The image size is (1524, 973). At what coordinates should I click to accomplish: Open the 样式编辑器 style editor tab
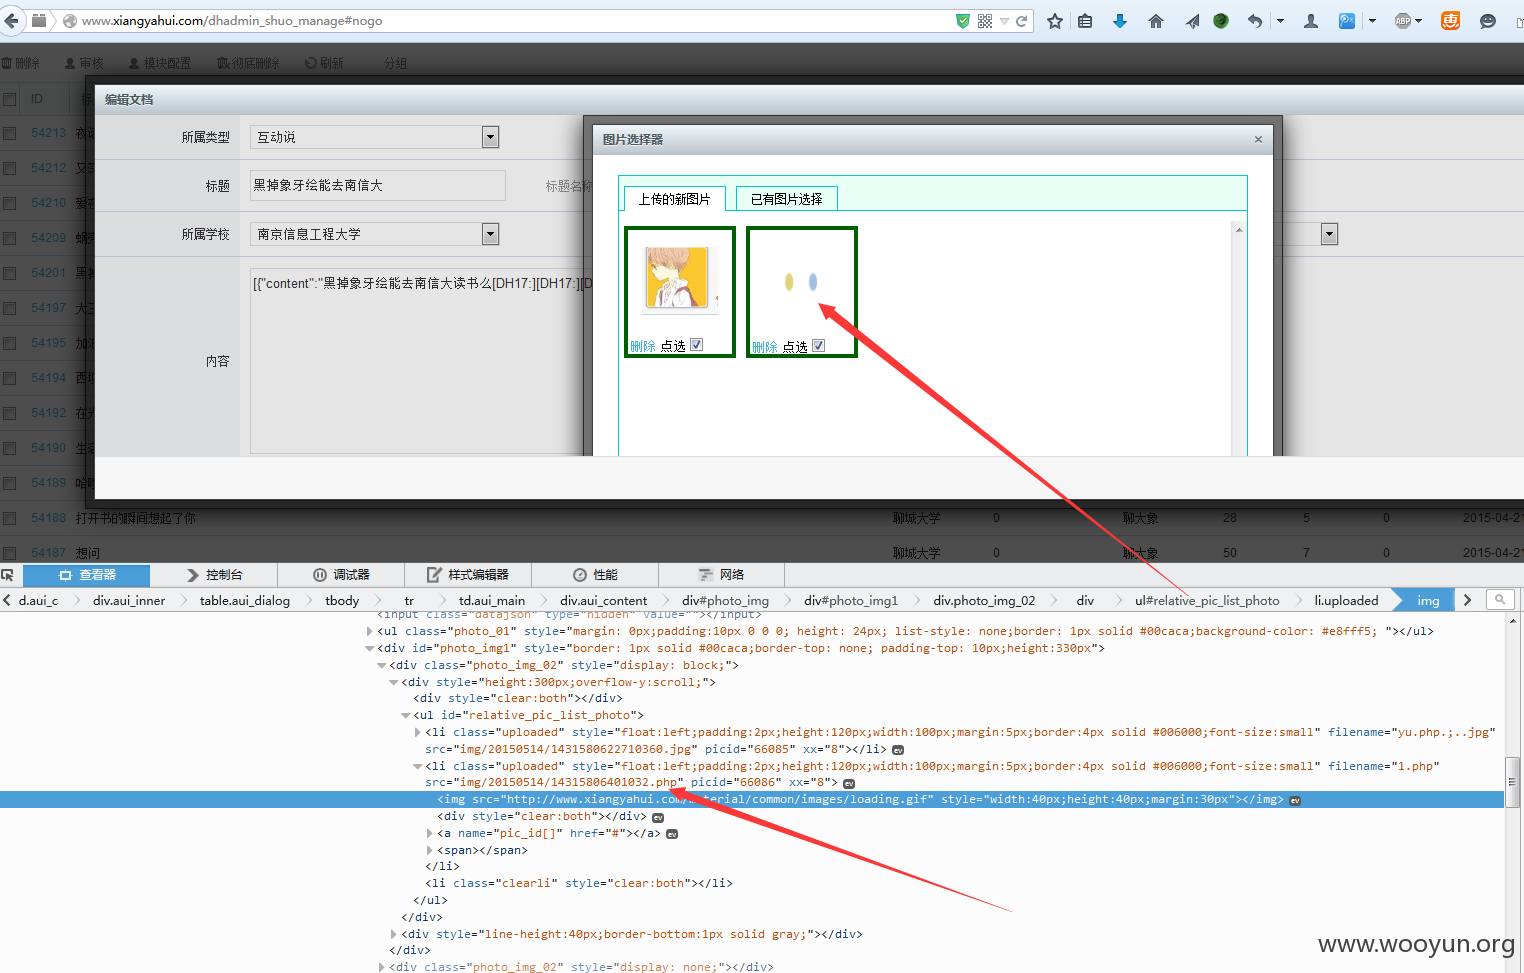(468, 575)
